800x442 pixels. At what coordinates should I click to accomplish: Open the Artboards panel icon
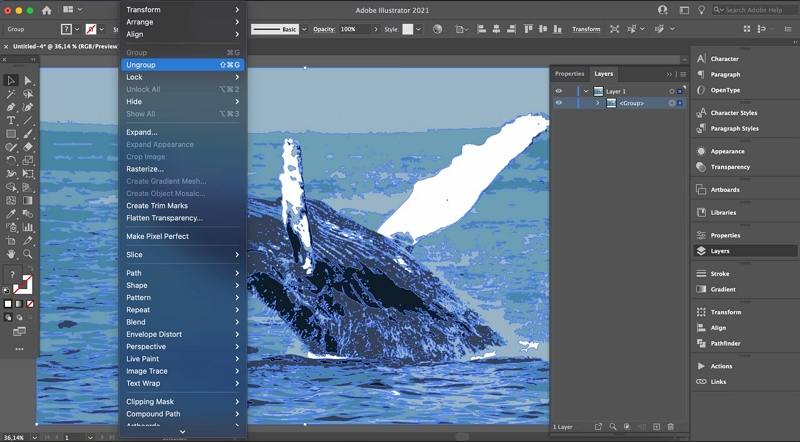click(701, 189)
